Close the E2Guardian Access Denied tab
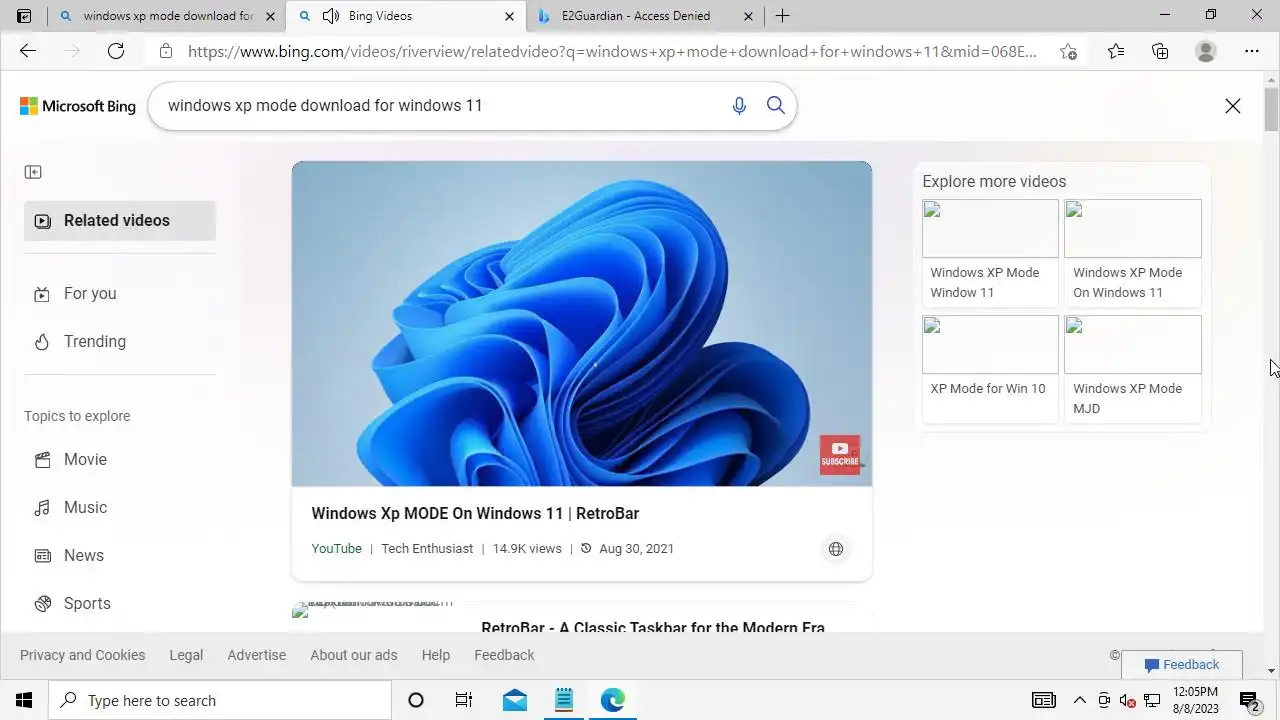 click(x=748, y=16)
